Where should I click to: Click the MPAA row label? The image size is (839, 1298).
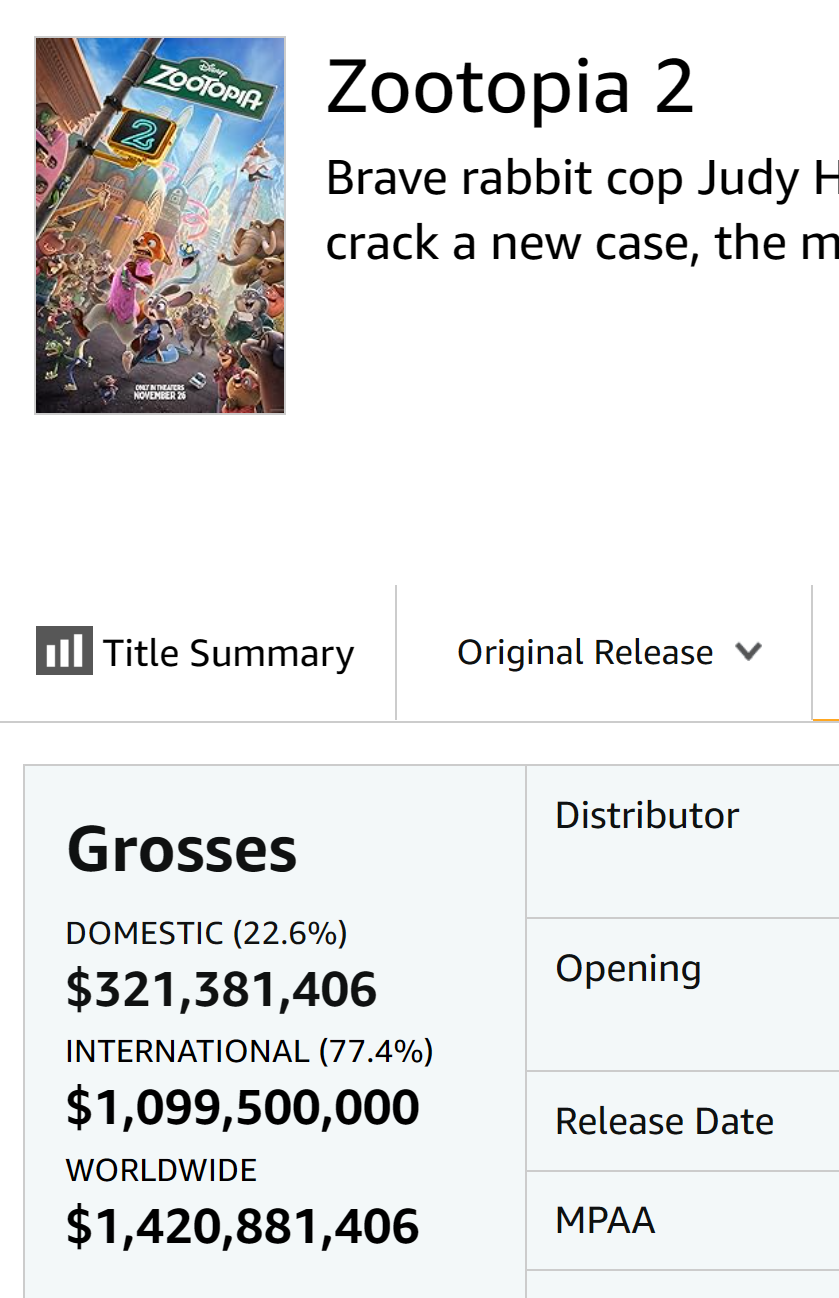pos(605,1221)
